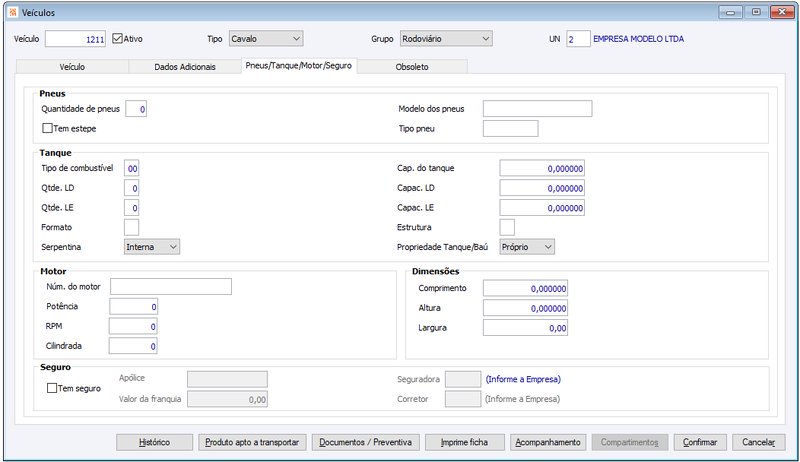Click the Cap. do tanque field
Viewport: 800px width, 462px height.
coord(542,168)
